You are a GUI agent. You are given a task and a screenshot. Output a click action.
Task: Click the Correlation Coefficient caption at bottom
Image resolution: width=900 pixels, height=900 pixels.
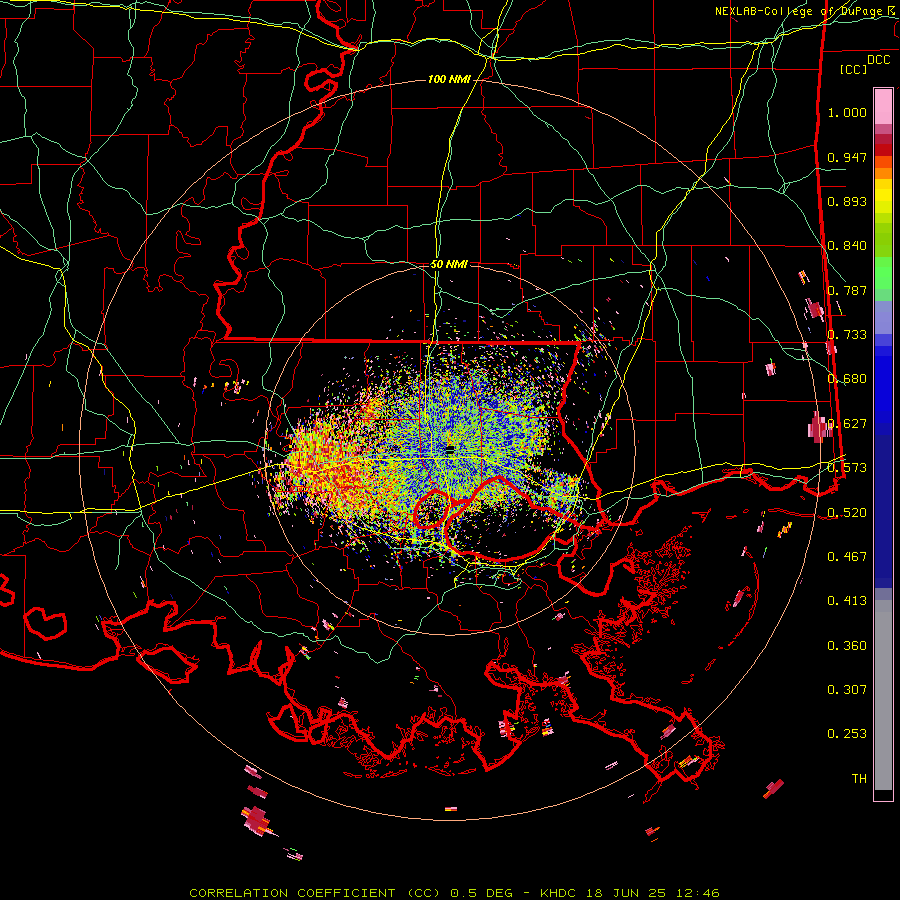pyautogui.click(x=454, y=893)
